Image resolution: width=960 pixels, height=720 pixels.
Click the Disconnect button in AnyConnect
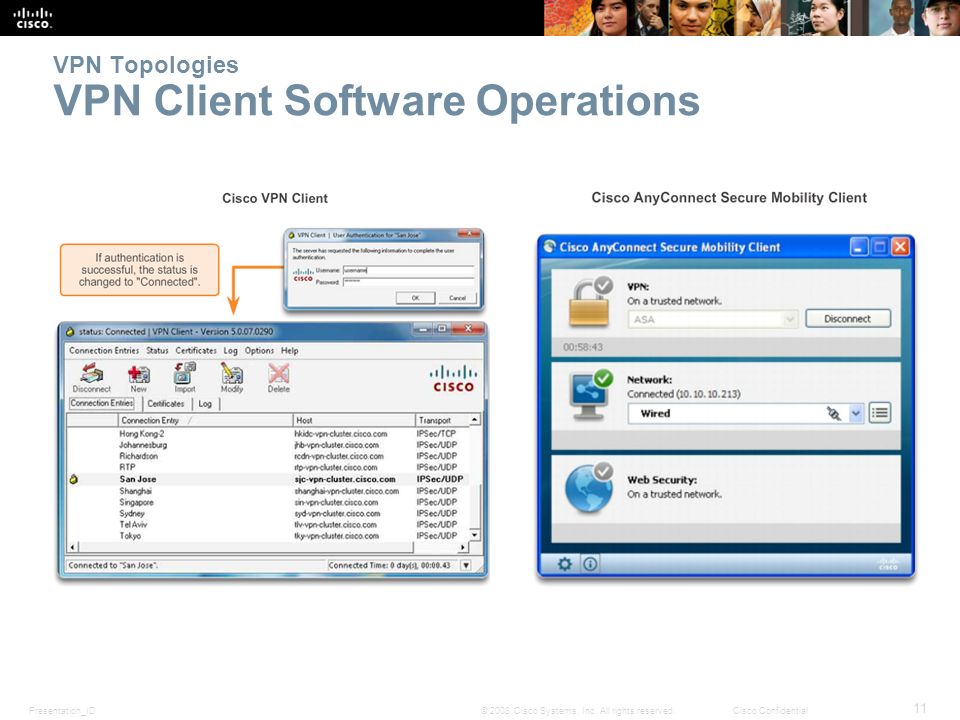click(848, 319)
